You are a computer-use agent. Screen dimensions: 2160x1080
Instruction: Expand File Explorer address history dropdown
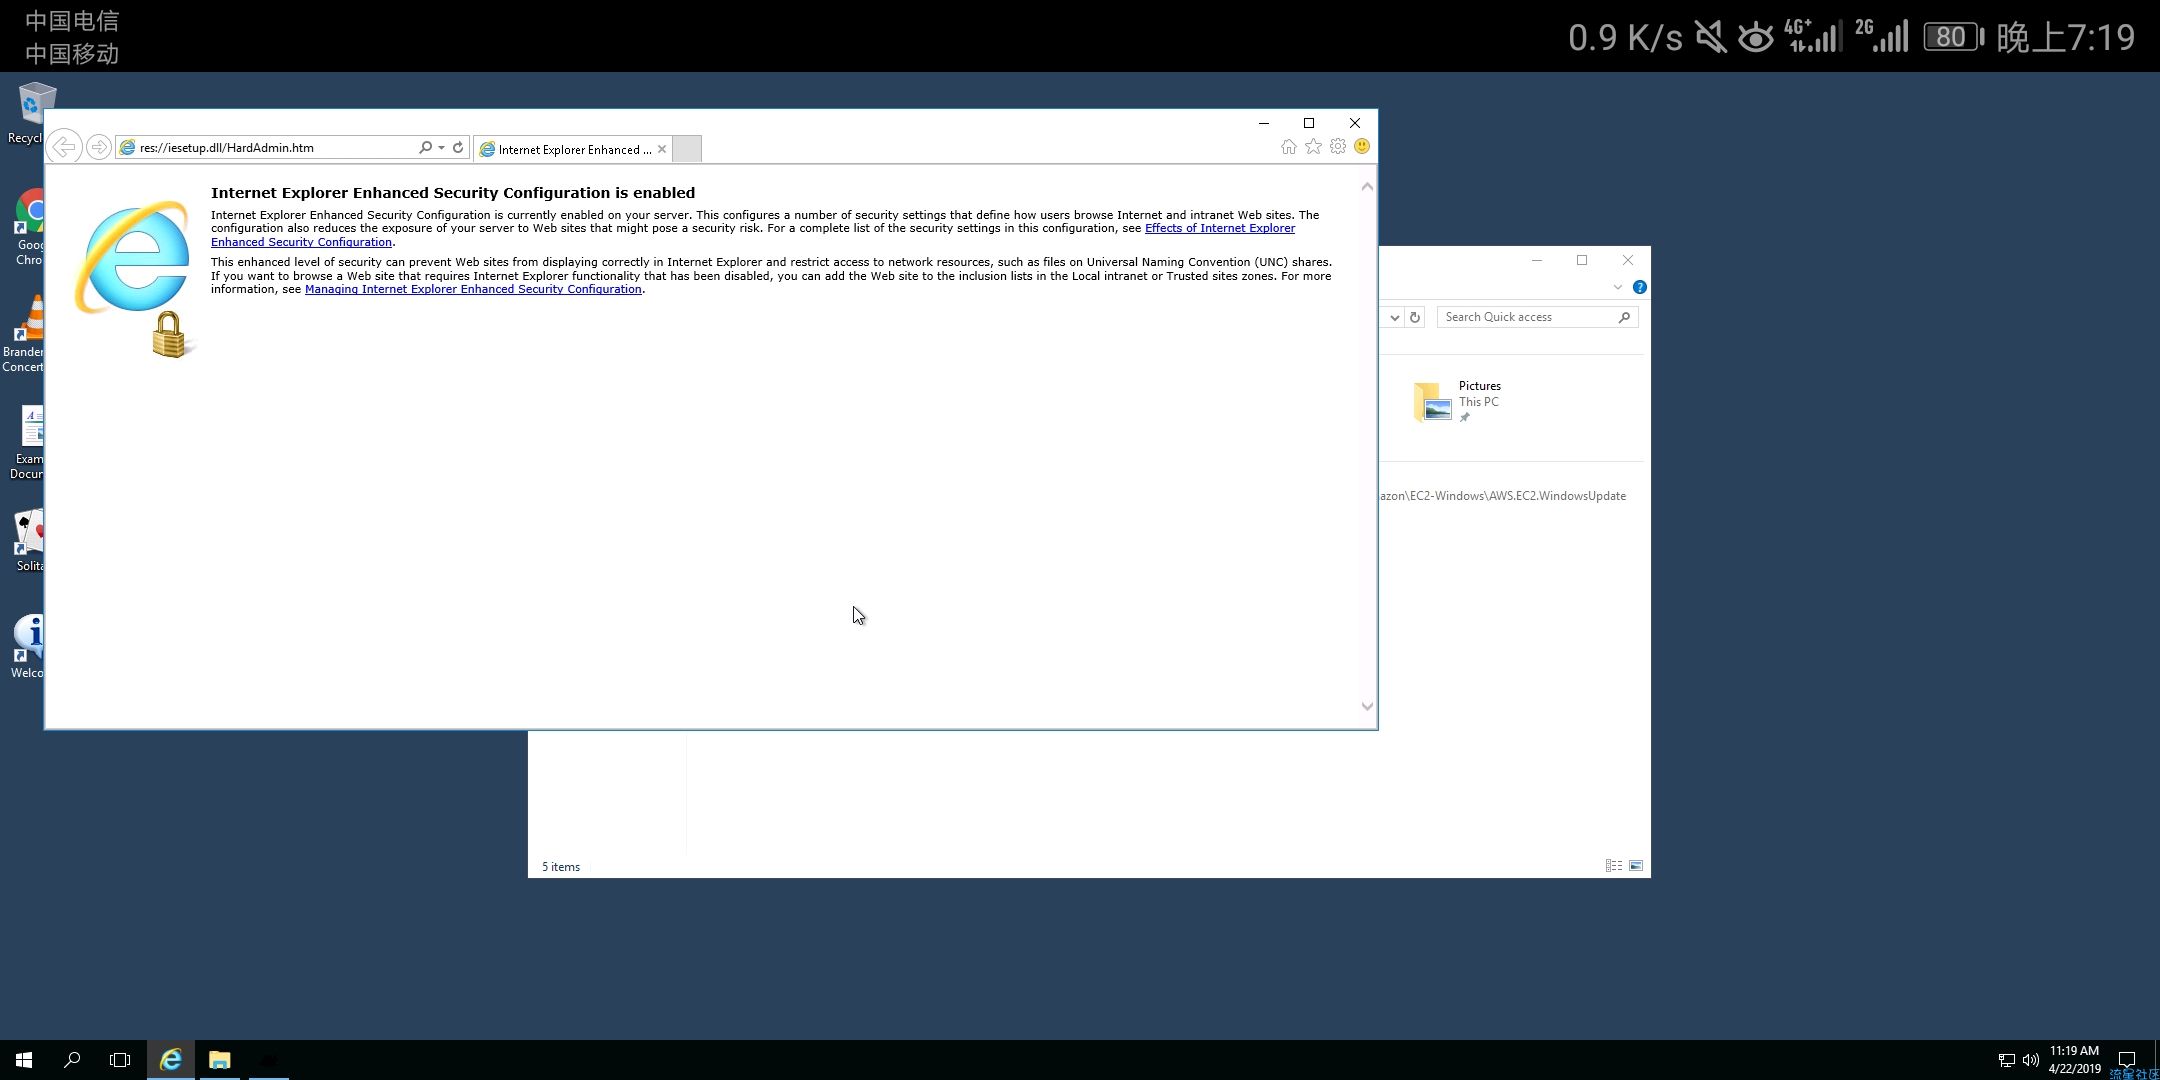pos(1394,317)
